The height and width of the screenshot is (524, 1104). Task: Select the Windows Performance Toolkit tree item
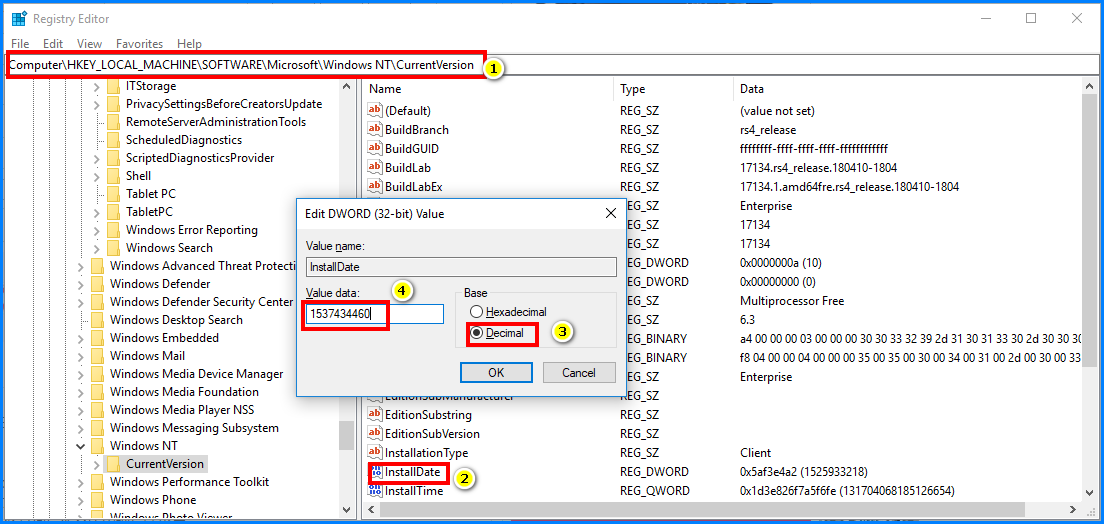coord(189,482)
